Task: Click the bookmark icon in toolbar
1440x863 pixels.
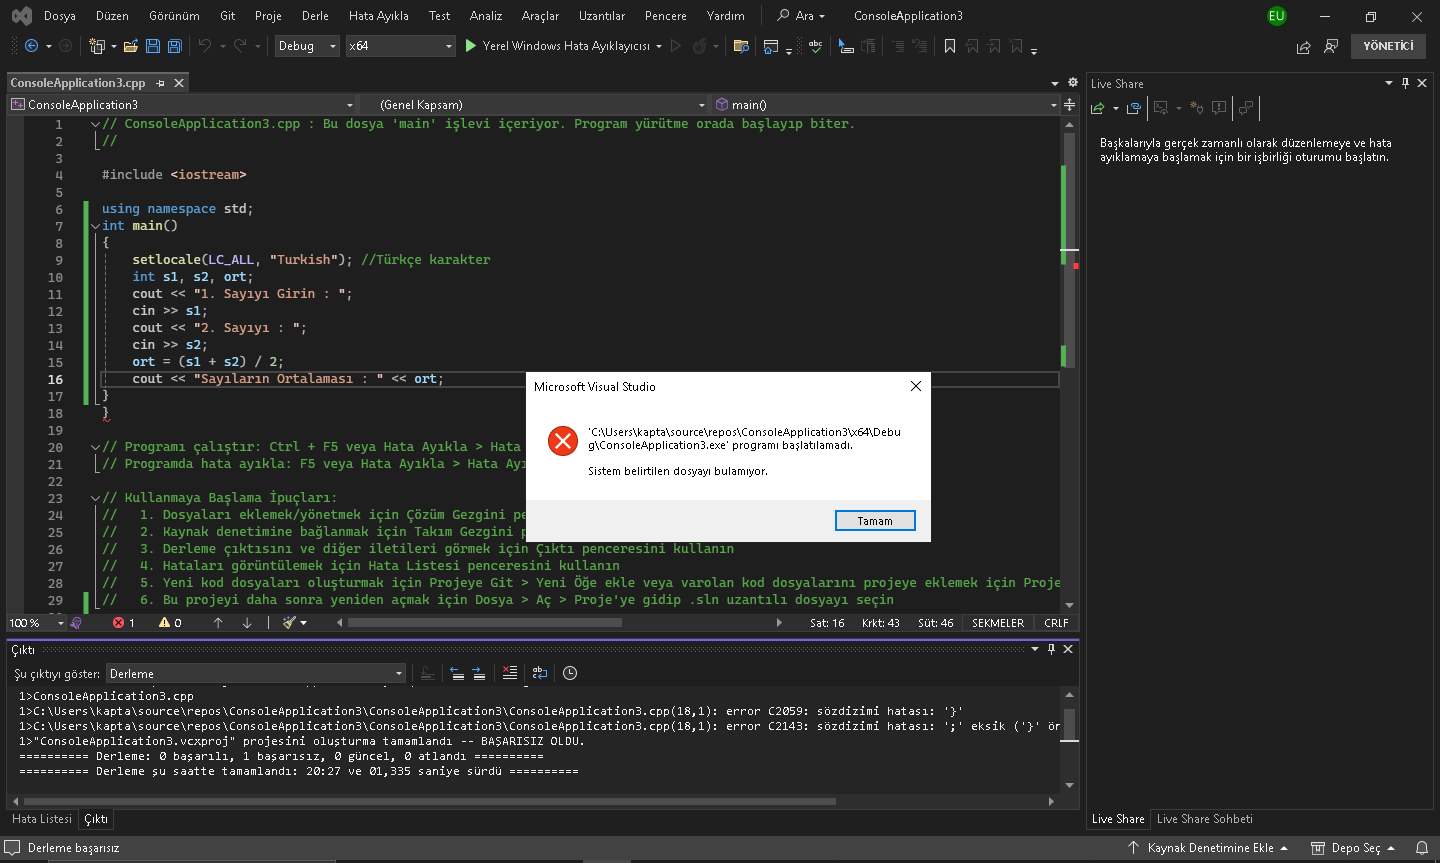Action: click(x=950, y=46)
